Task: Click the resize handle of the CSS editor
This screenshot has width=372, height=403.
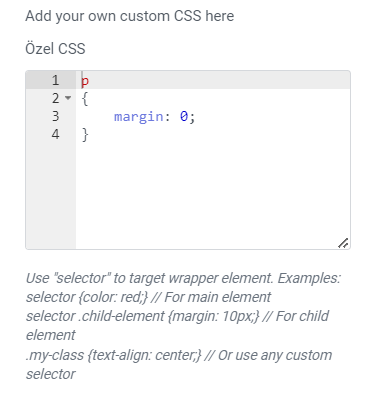Action: (343, 243)
